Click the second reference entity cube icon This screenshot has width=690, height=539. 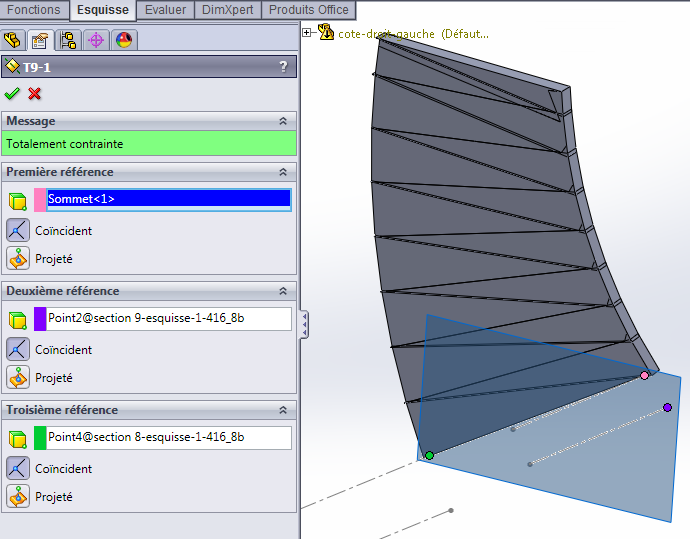(x=18, y=320)
